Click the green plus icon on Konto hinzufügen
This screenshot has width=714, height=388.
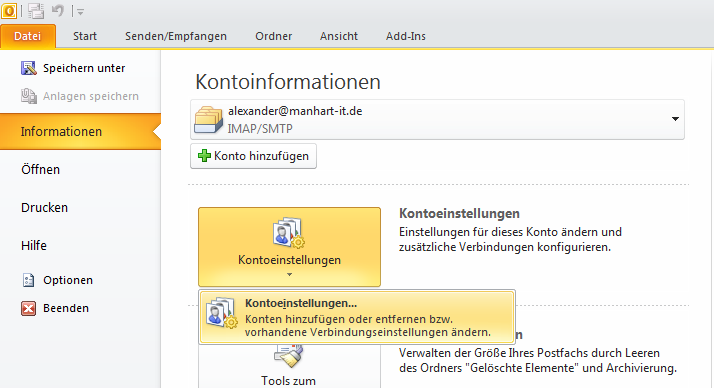[x=204, y=156]
